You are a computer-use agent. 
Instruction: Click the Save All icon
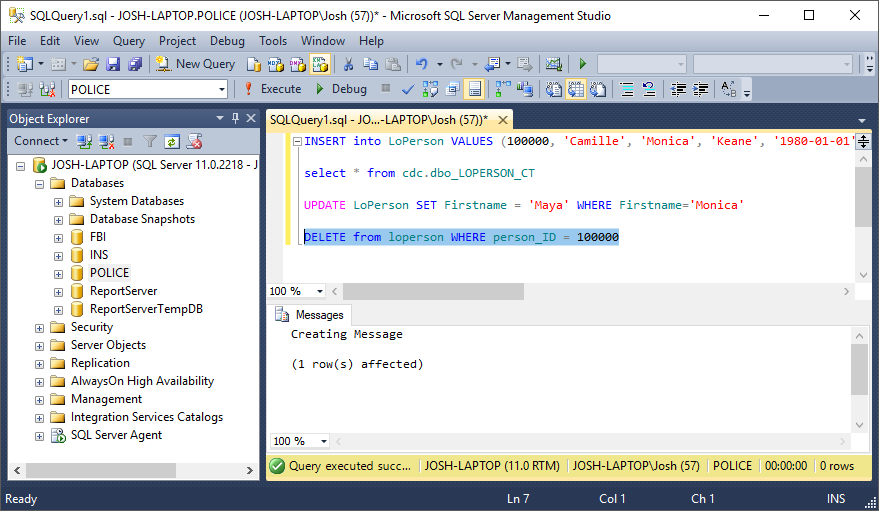click(135, 64)
